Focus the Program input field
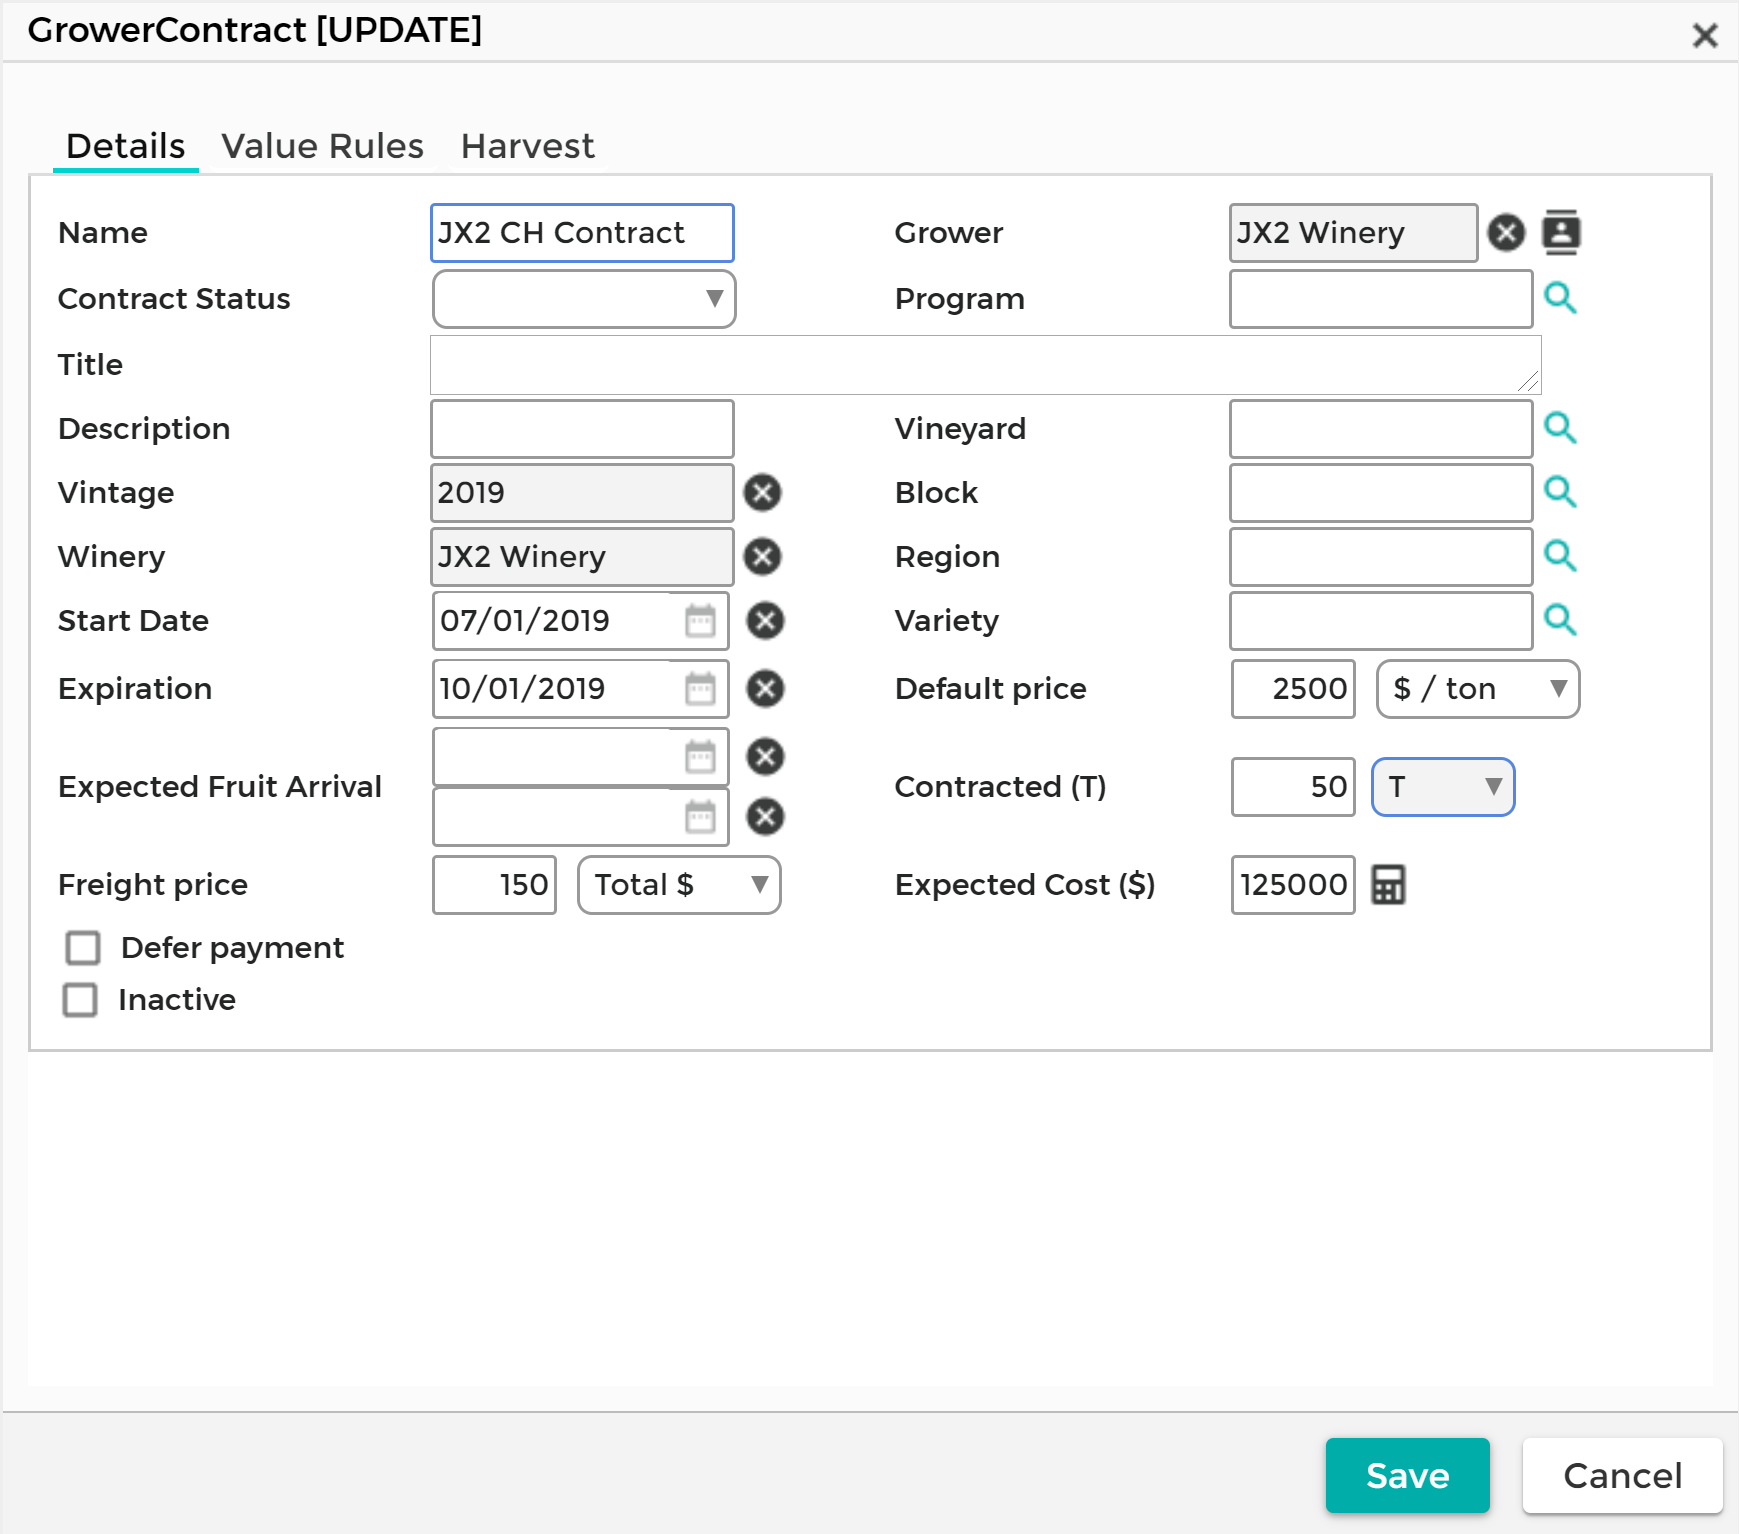 tap(1381, 299)
